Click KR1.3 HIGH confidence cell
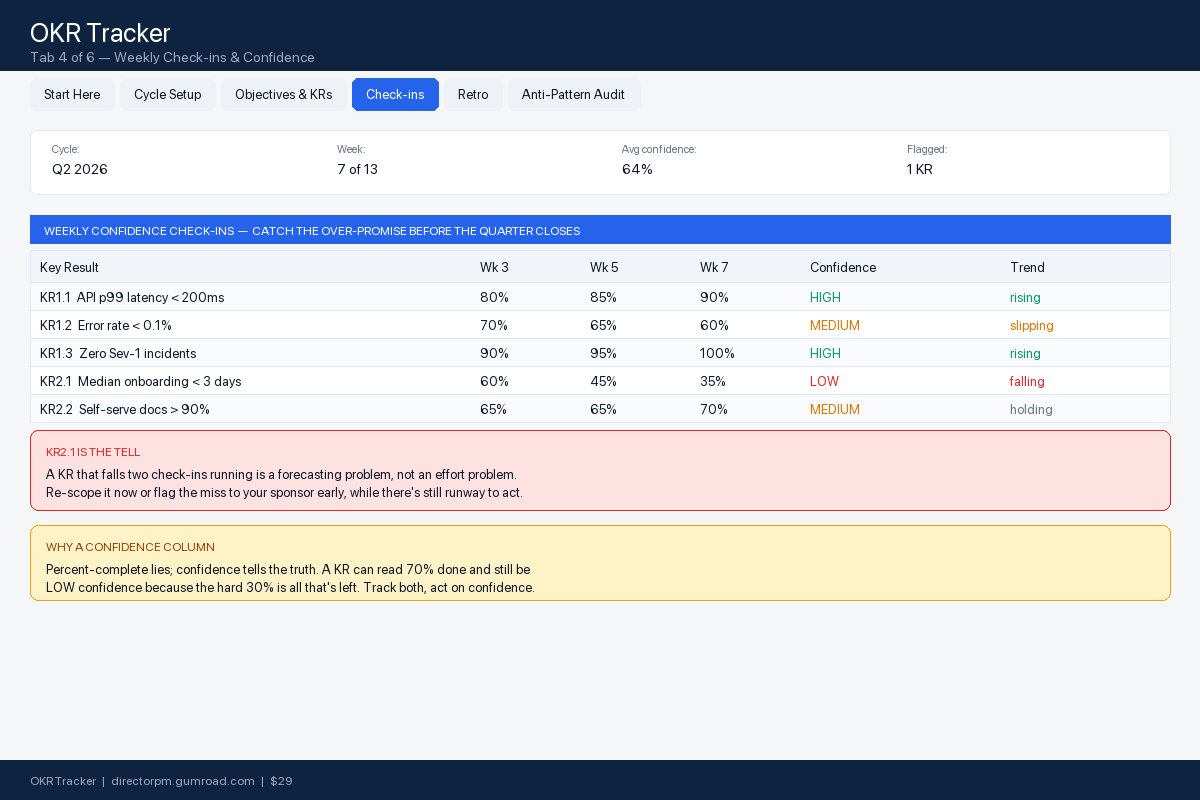This screenshot has height=800, width=1200. point(825,353)
